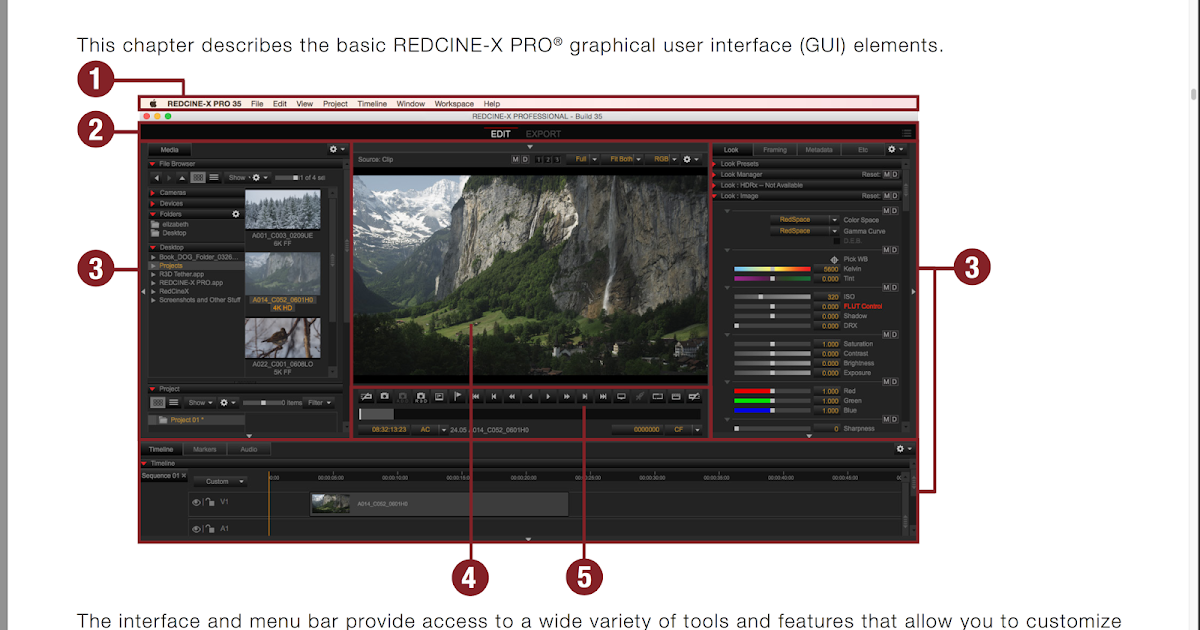
Task: Click the fast forward button
Action: [566, 396]
